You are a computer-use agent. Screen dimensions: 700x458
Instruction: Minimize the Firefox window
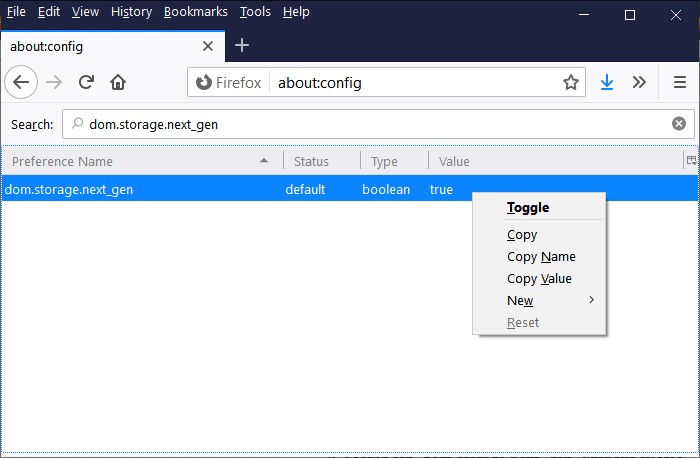(583, 15)
